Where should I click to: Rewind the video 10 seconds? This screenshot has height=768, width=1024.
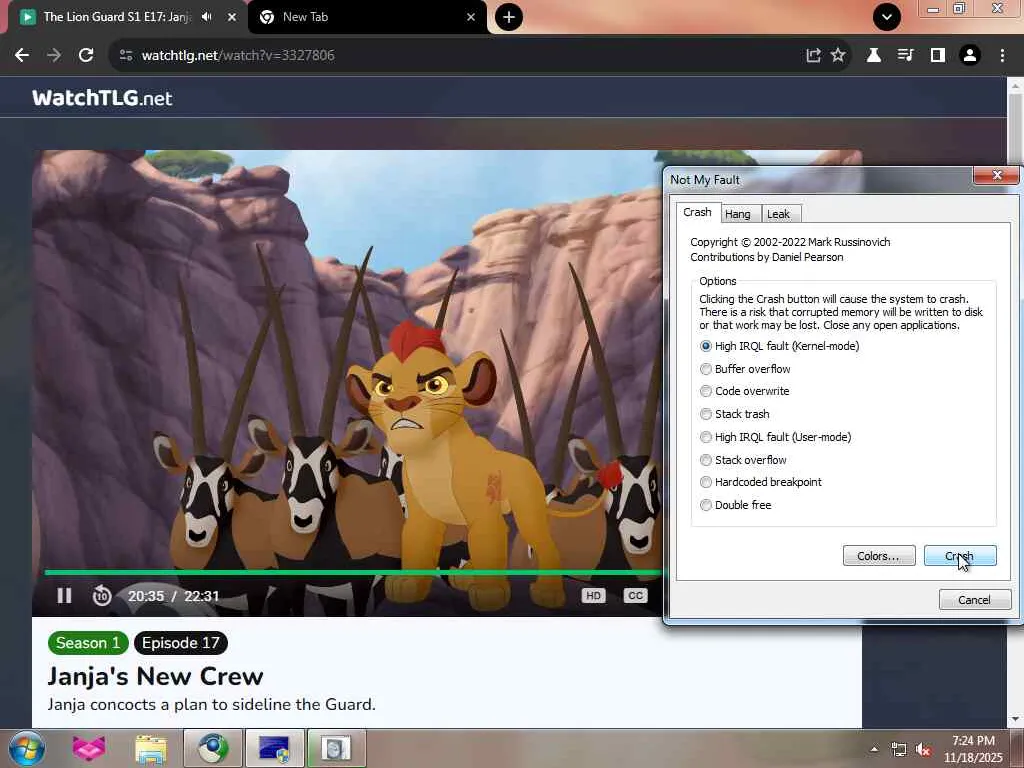pyautogui.click(x=102, y=596)
